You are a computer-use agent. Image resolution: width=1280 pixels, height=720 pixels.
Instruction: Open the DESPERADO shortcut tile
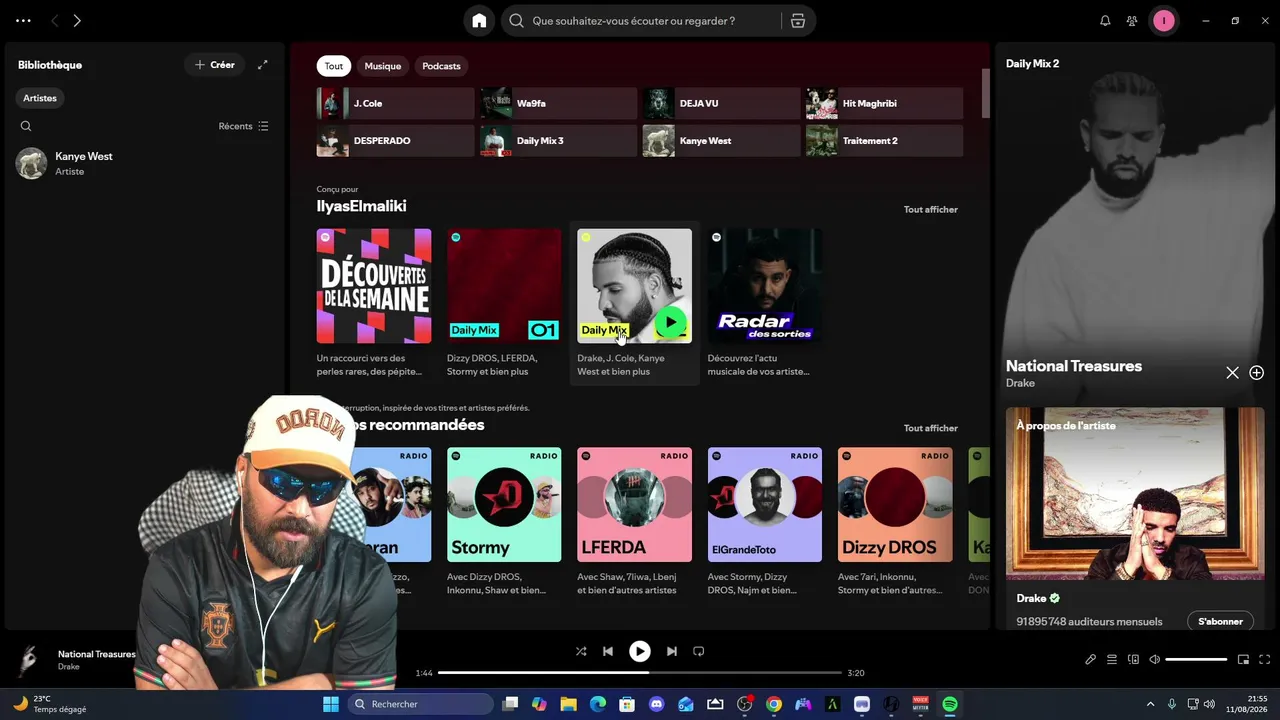pos(396,140)
